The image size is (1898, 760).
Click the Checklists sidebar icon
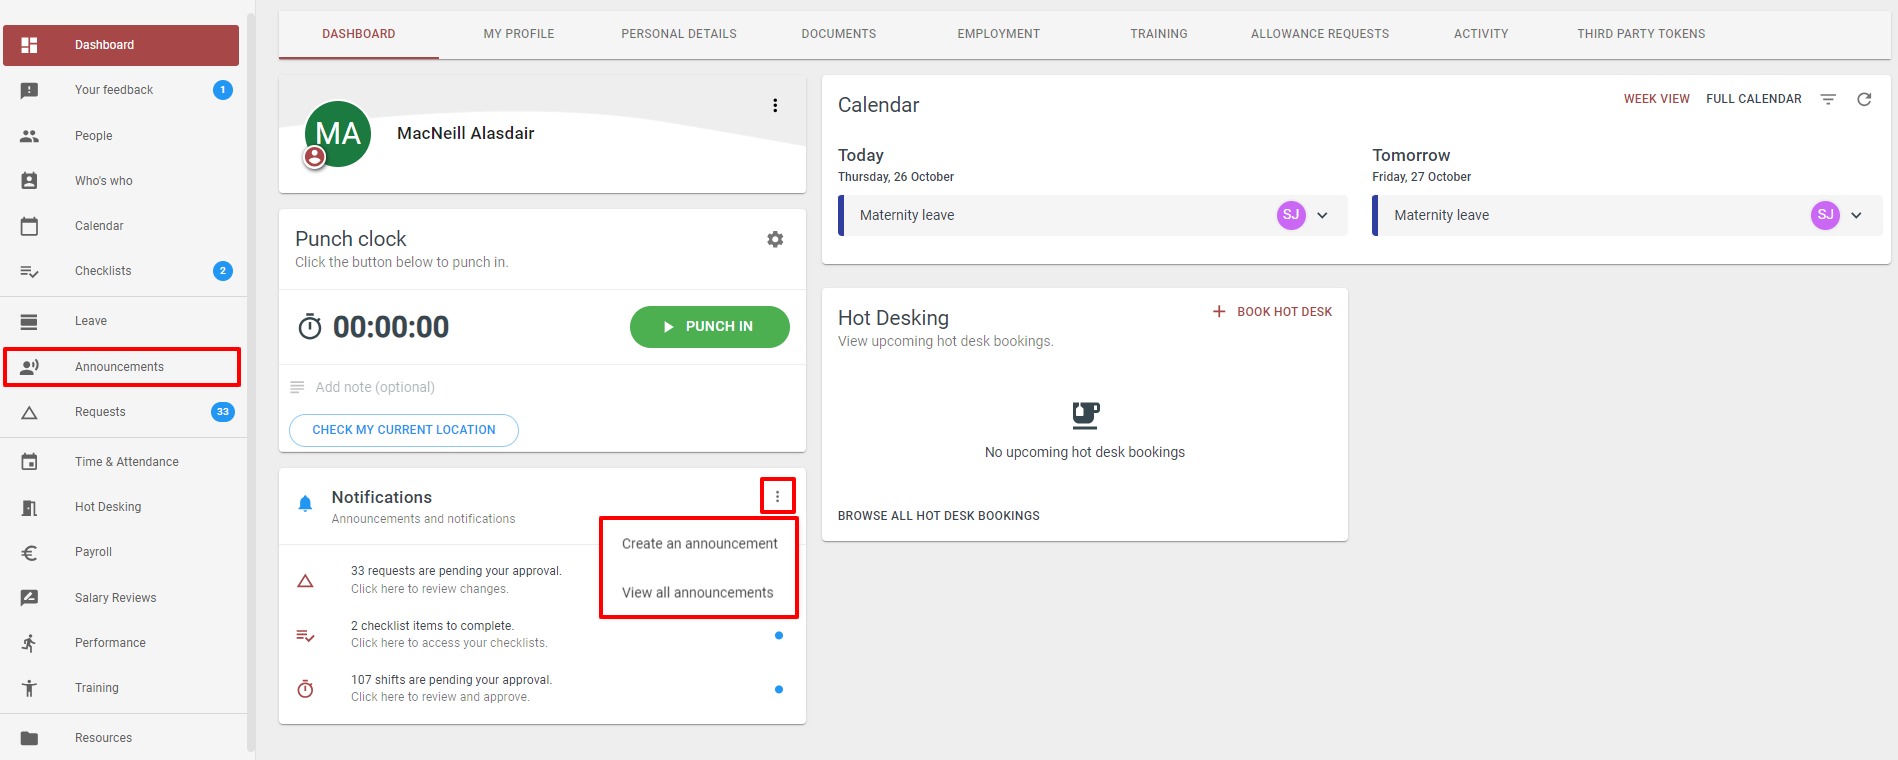(29, 271)
